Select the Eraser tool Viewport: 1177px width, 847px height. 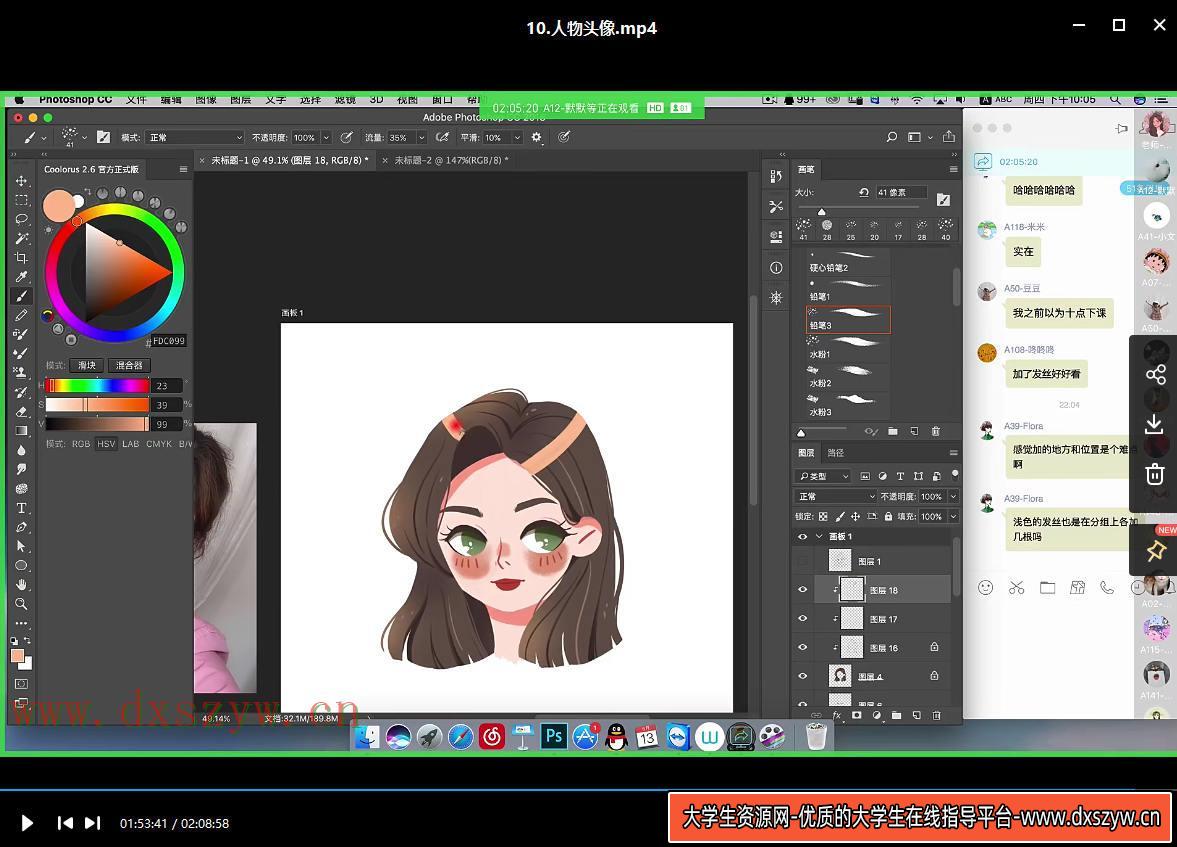21,411
